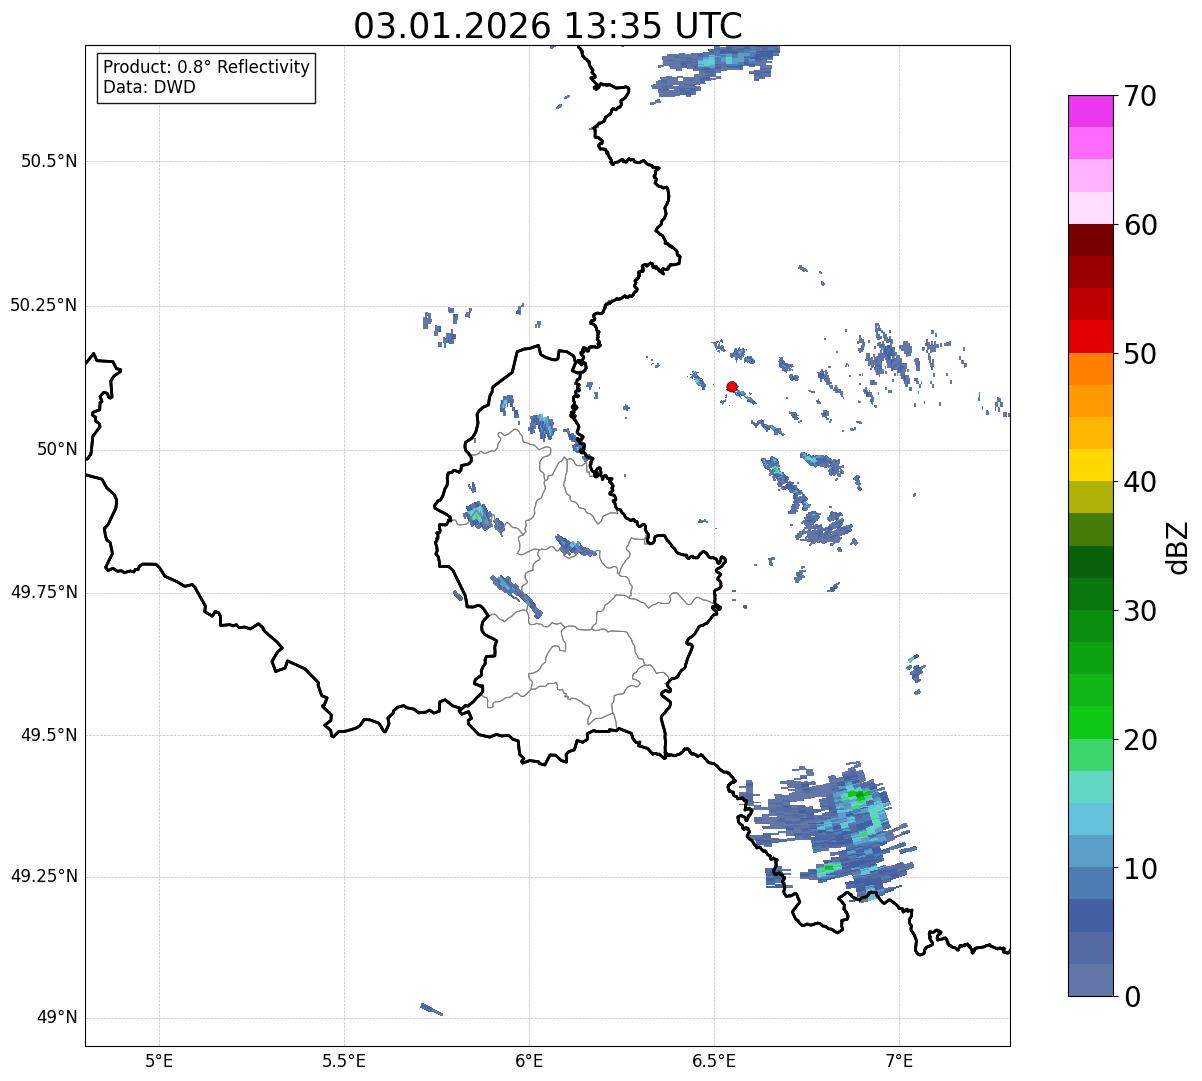Click the 7°E longitude tick label
This screenshot has height=1081, width=1202.
900,1061
